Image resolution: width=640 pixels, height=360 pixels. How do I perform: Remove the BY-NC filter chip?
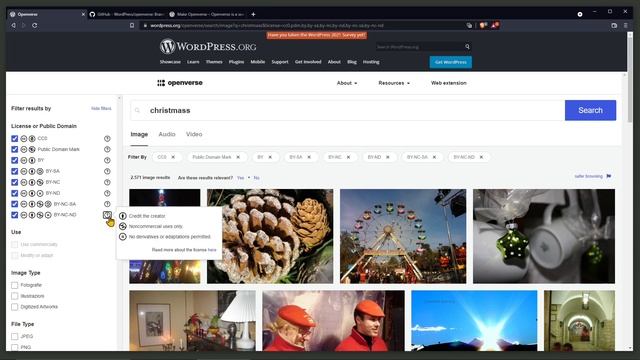[349, 157]
